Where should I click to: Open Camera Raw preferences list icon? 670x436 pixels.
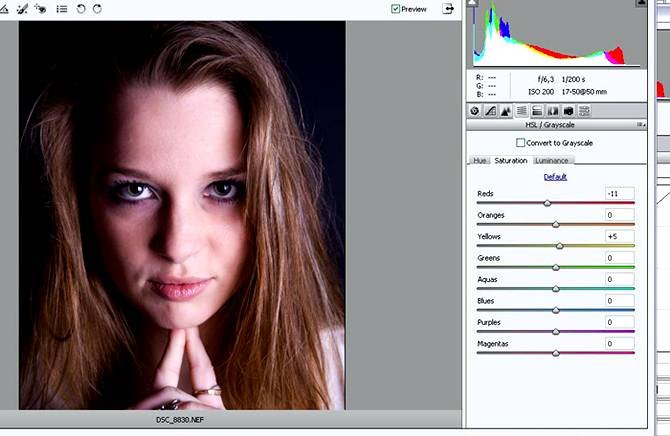click(x=62, y=9)
